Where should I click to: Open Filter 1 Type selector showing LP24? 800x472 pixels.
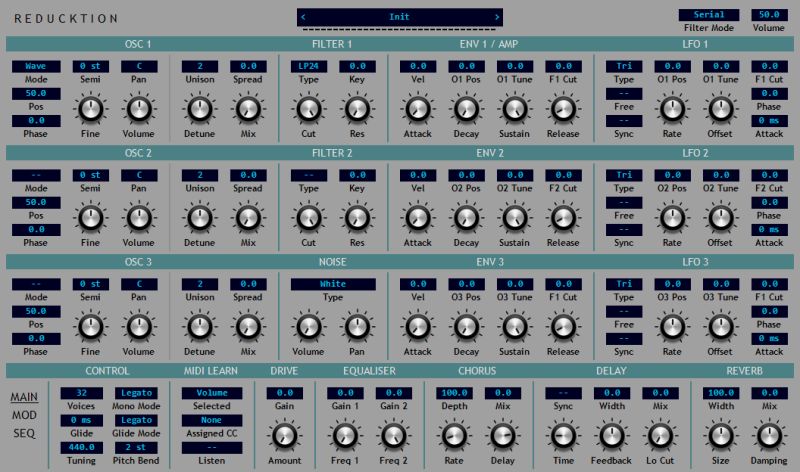coord(309,66)
